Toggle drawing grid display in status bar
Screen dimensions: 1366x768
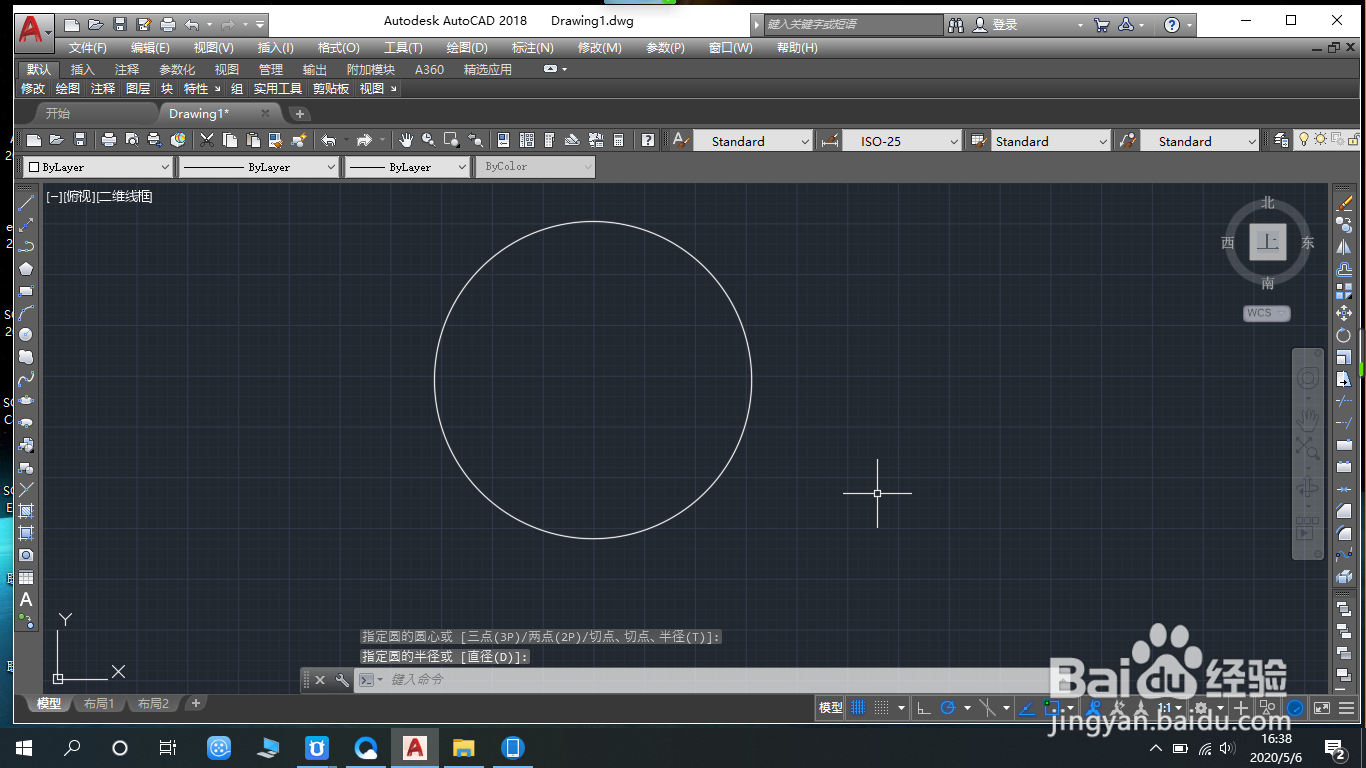[x=857, y=708]
